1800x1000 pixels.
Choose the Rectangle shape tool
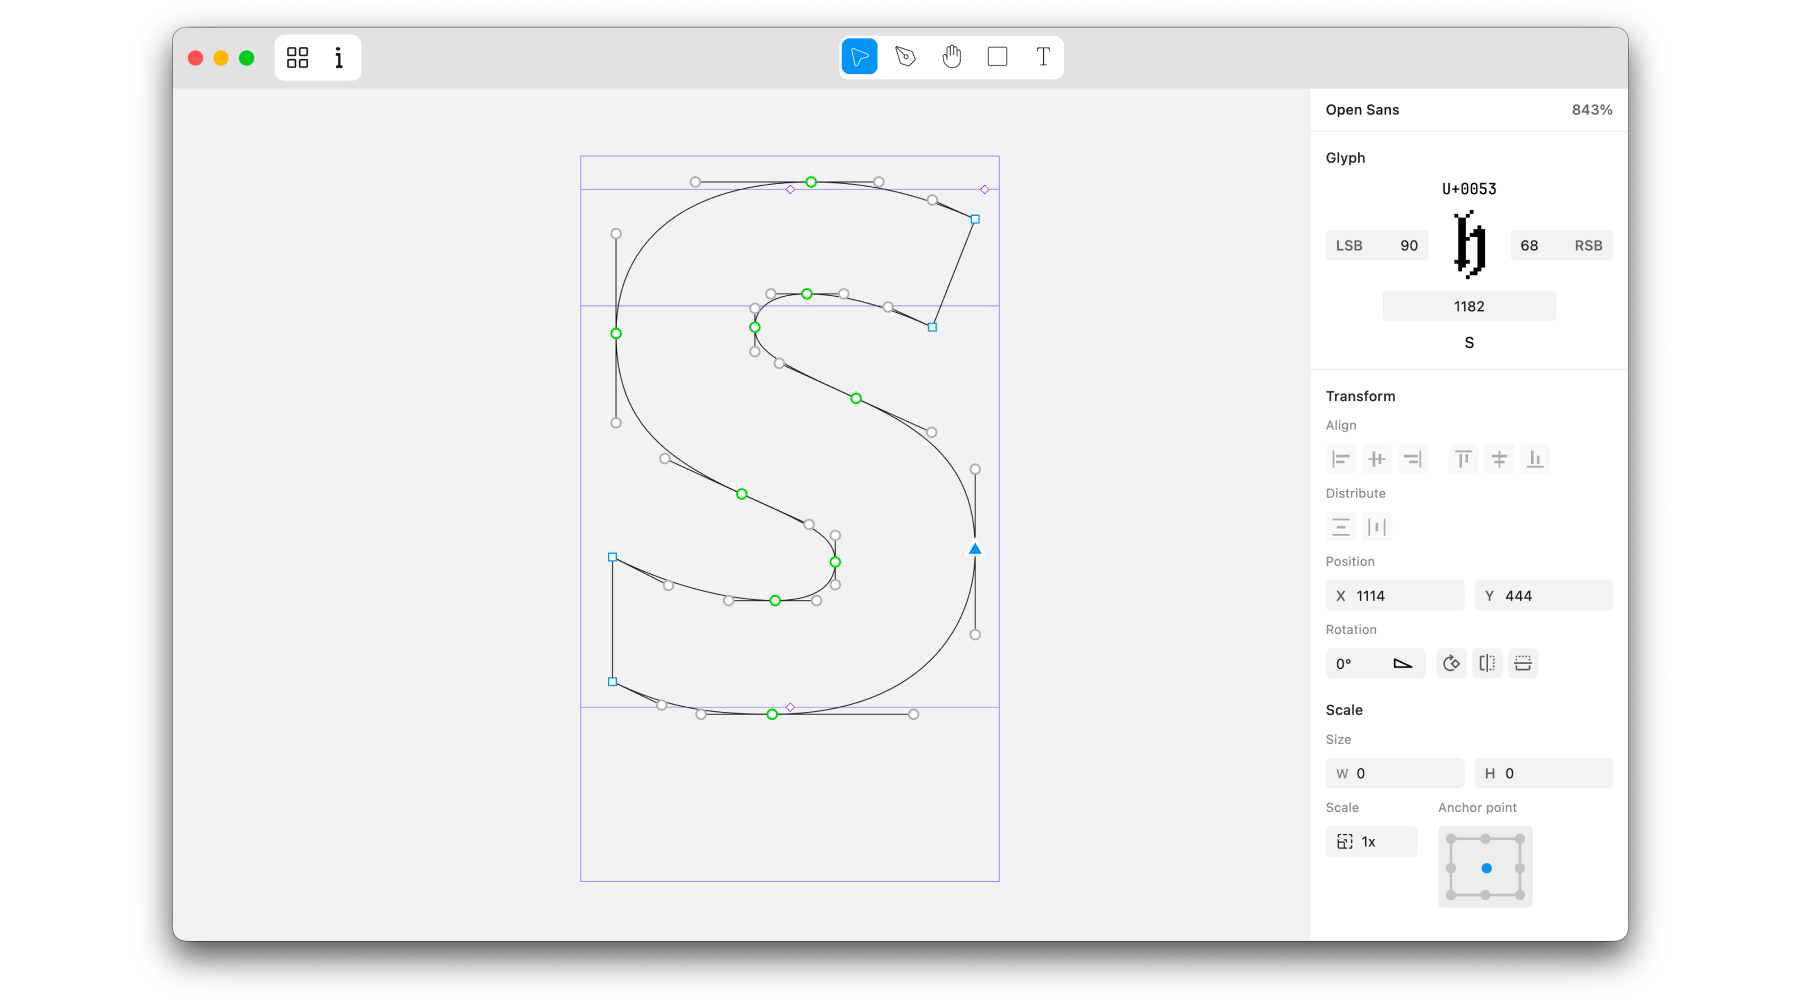click(x=997, y=57)
